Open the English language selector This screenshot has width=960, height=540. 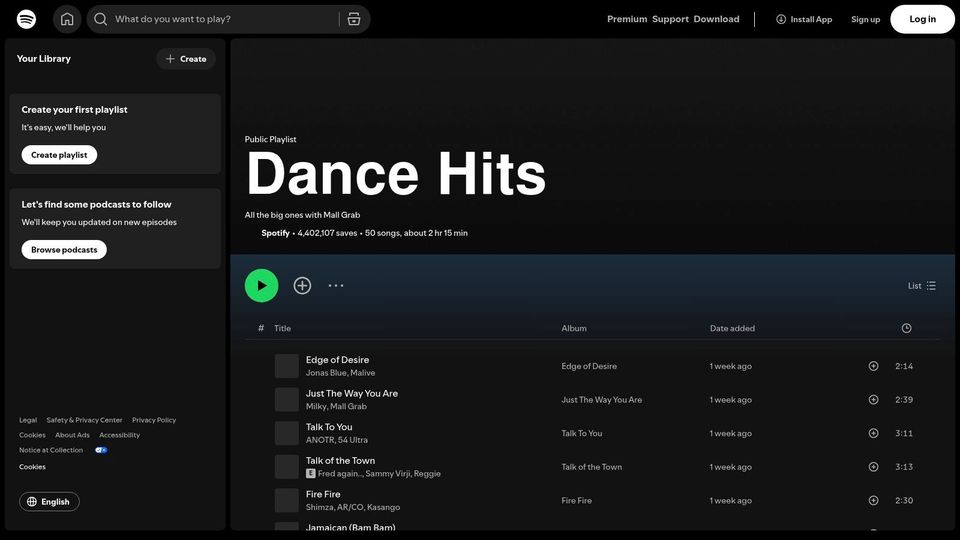[49, 501]
